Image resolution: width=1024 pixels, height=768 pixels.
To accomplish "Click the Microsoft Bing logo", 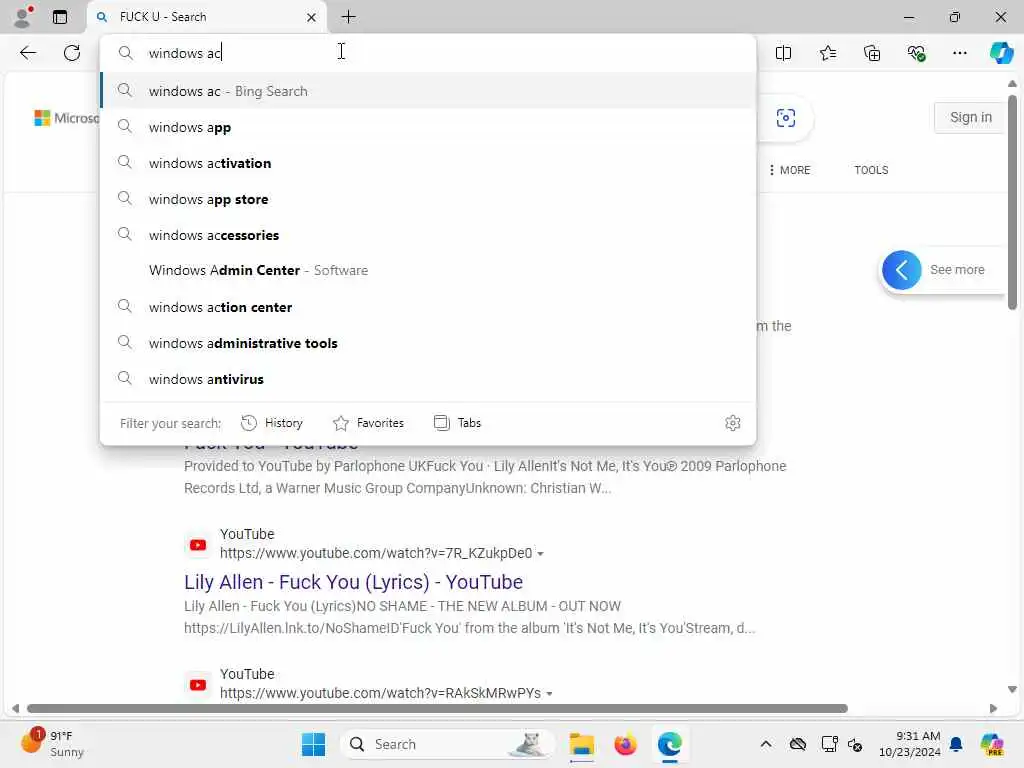I will (67, 118).
